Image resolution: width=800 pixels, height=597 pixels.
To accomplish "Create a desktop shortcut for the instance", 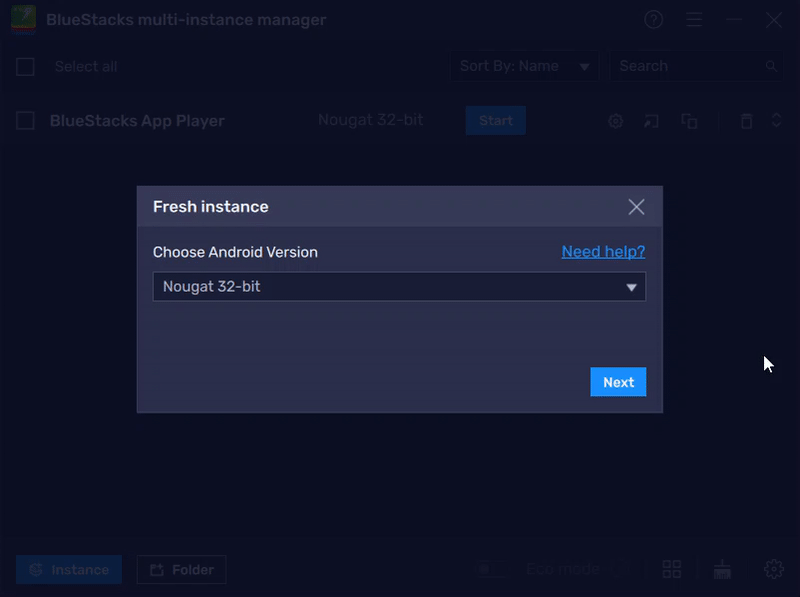I will point(652,120).
